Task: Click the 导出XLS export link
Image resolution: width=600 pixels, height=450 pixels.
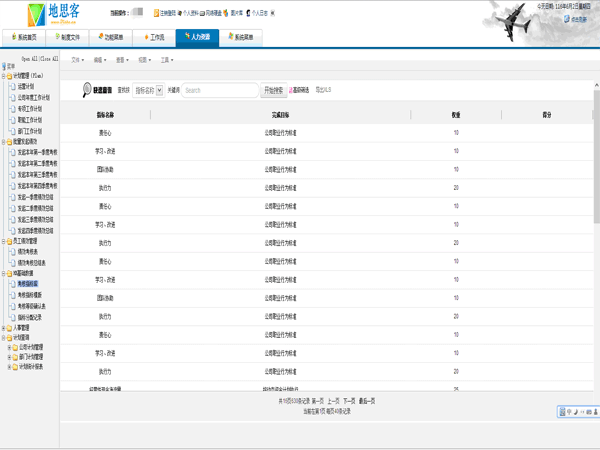Action: click(x=323, y=90)
